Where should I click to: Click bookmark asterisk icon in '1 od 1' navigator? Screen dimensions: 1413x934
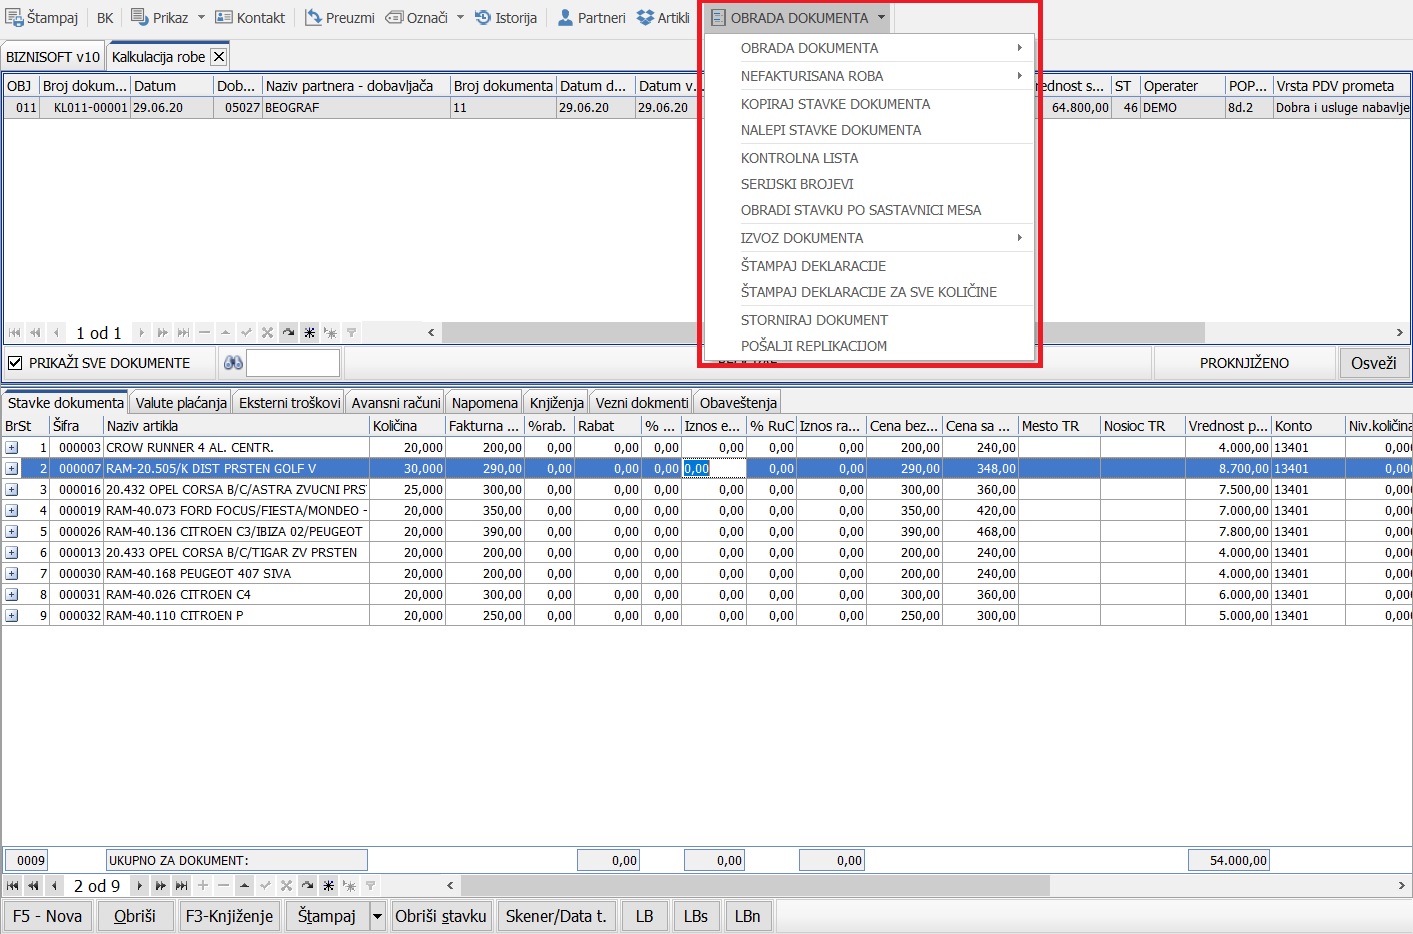tap(309, 333)
